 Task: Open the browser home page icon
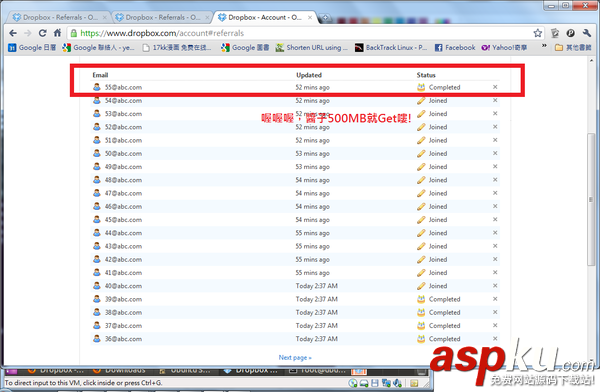pos(57,33)
